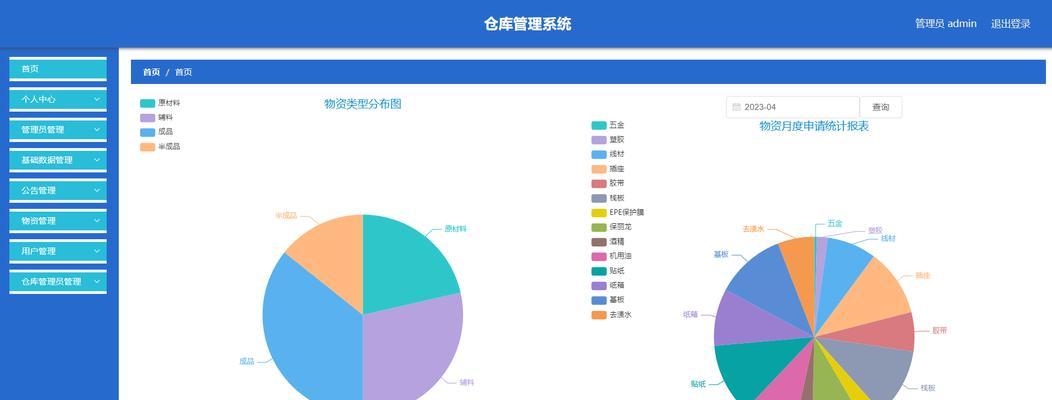Click the first 首页 breadcrumb link
The width and height of the screenshot is (1052, 400).
(x=152, y=72)
